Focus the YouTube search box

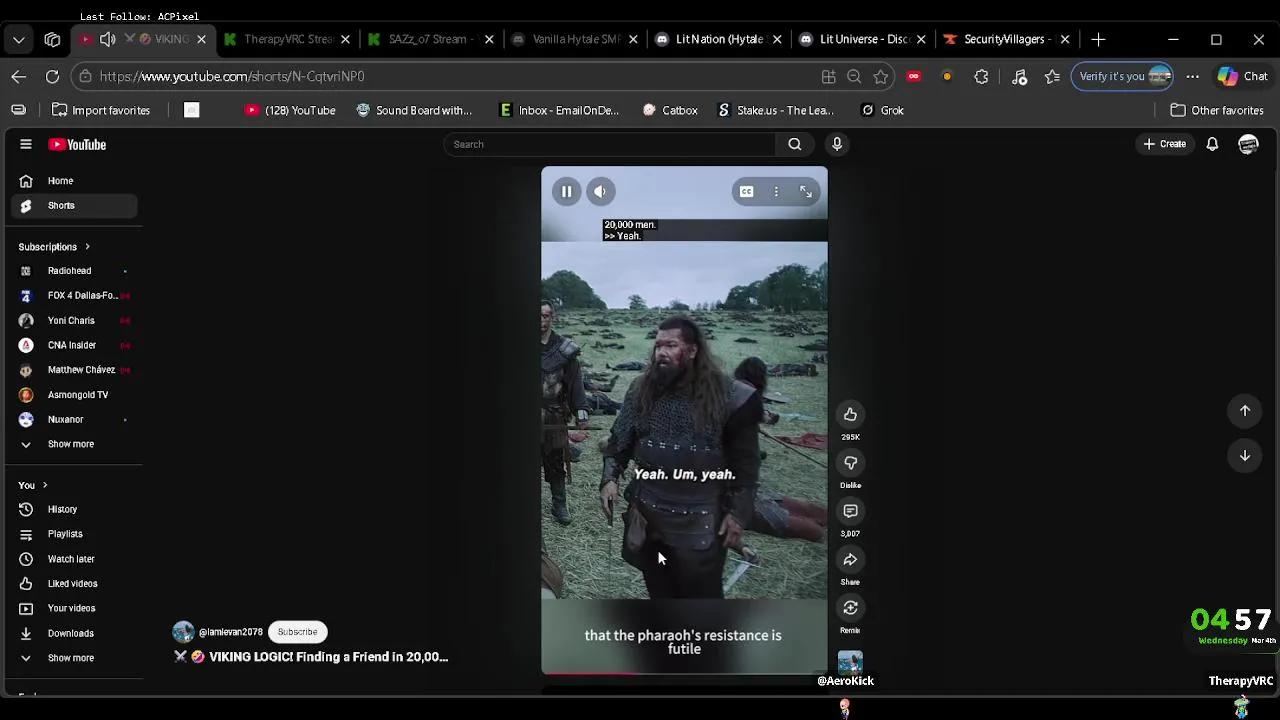click(610, 144)
